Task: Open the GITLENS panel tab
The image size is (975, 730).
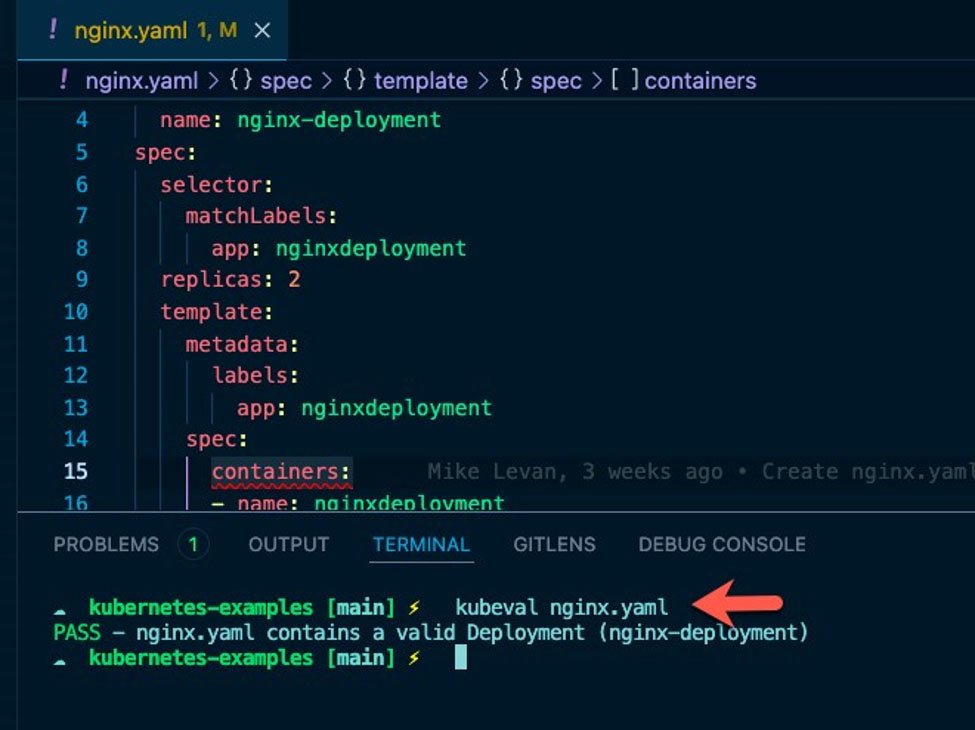Action: point(554,545)
